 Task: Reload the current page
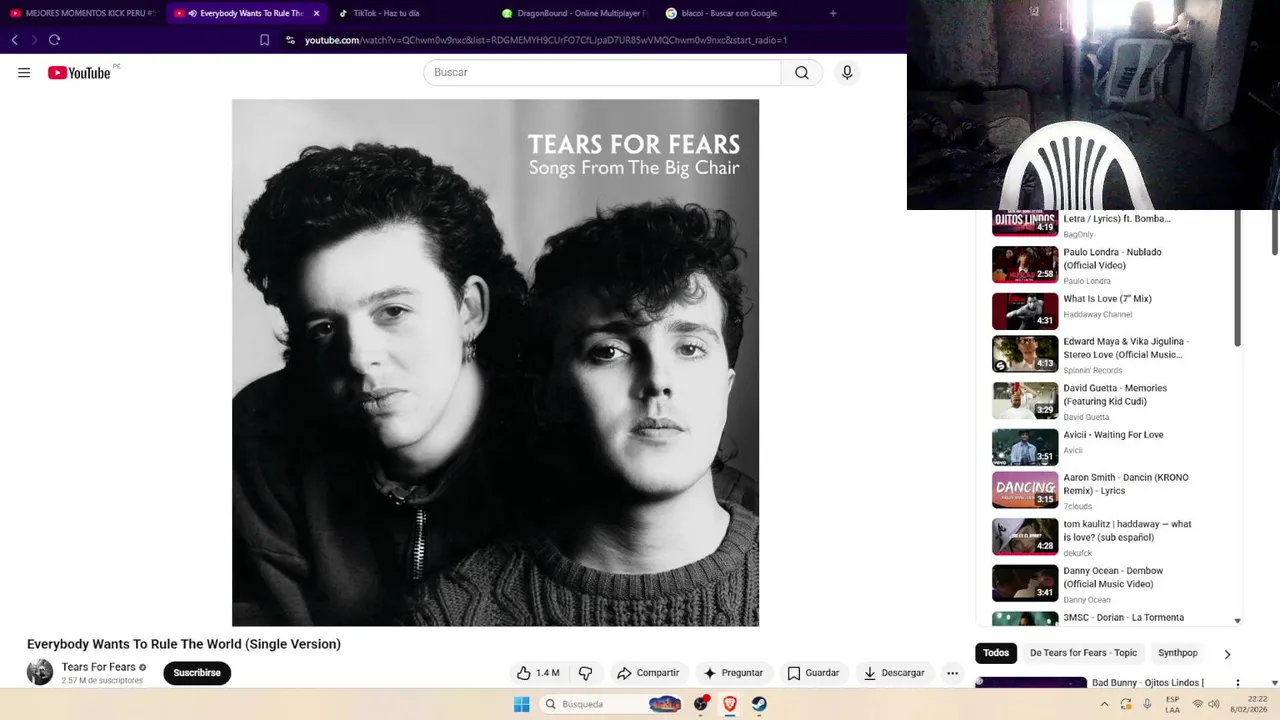54,40
